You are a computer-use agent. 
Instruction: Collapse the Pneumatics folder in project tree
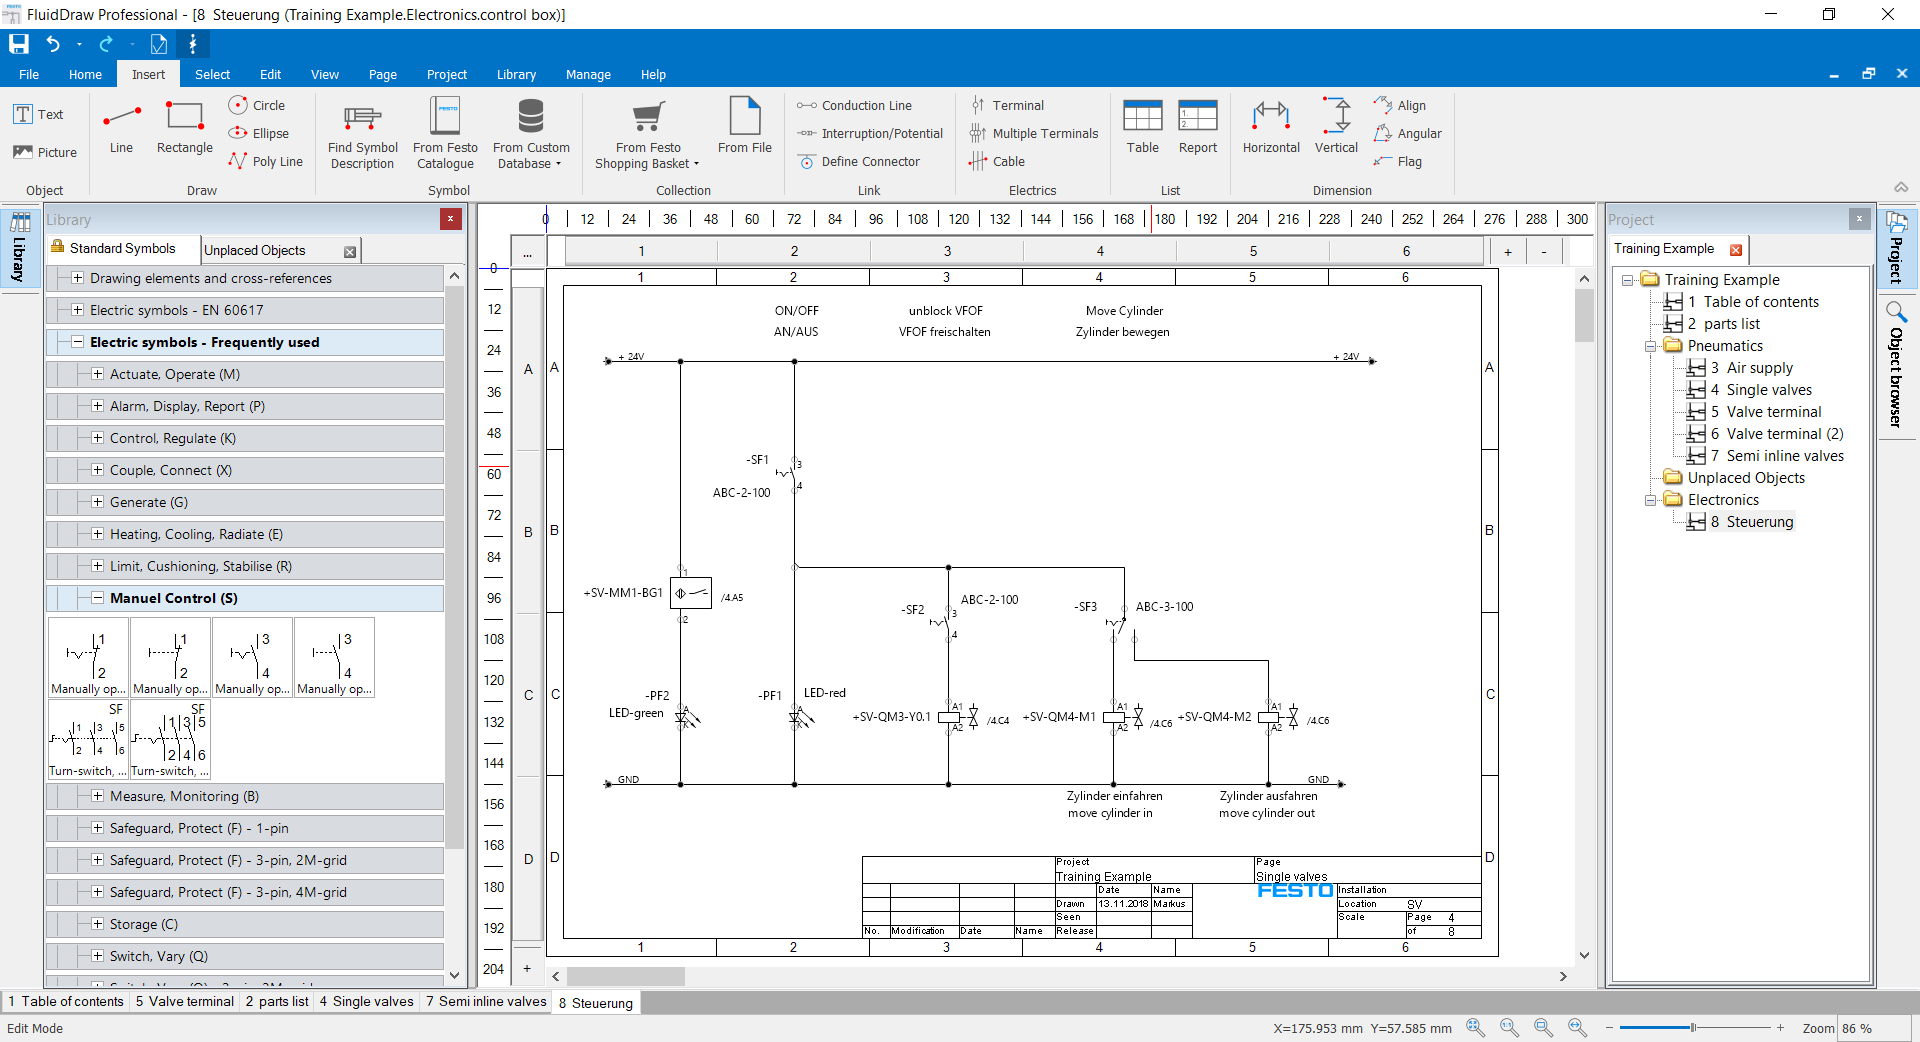click(x=1650, y=346)
